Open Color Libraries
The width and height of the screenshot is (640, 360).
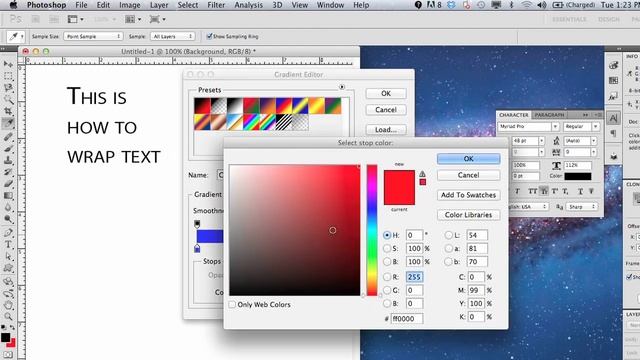tap(469, 215)
